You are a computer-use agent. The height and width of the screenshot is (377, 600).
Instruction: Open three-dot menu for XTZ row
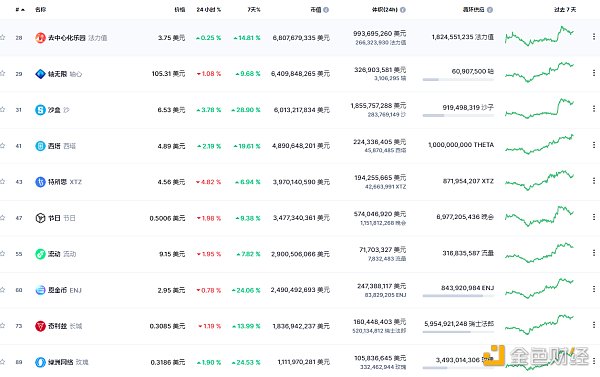[593, 181]
